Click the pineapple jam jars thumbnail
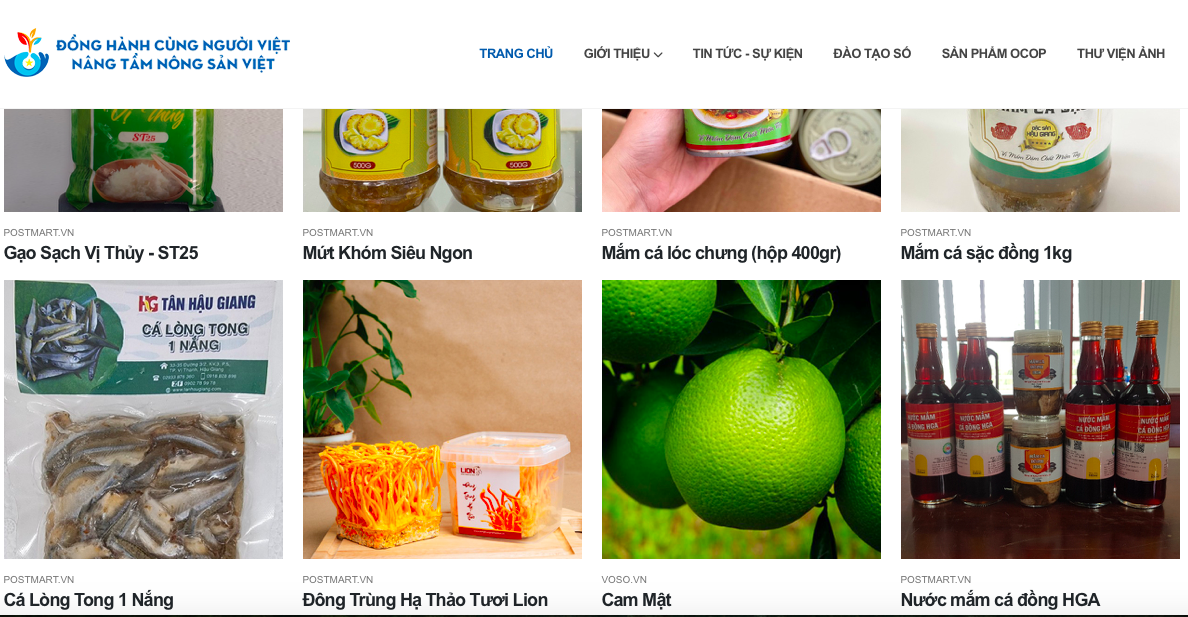The image size is (1188, 617). pyautogui.click(x=442, y=160)
